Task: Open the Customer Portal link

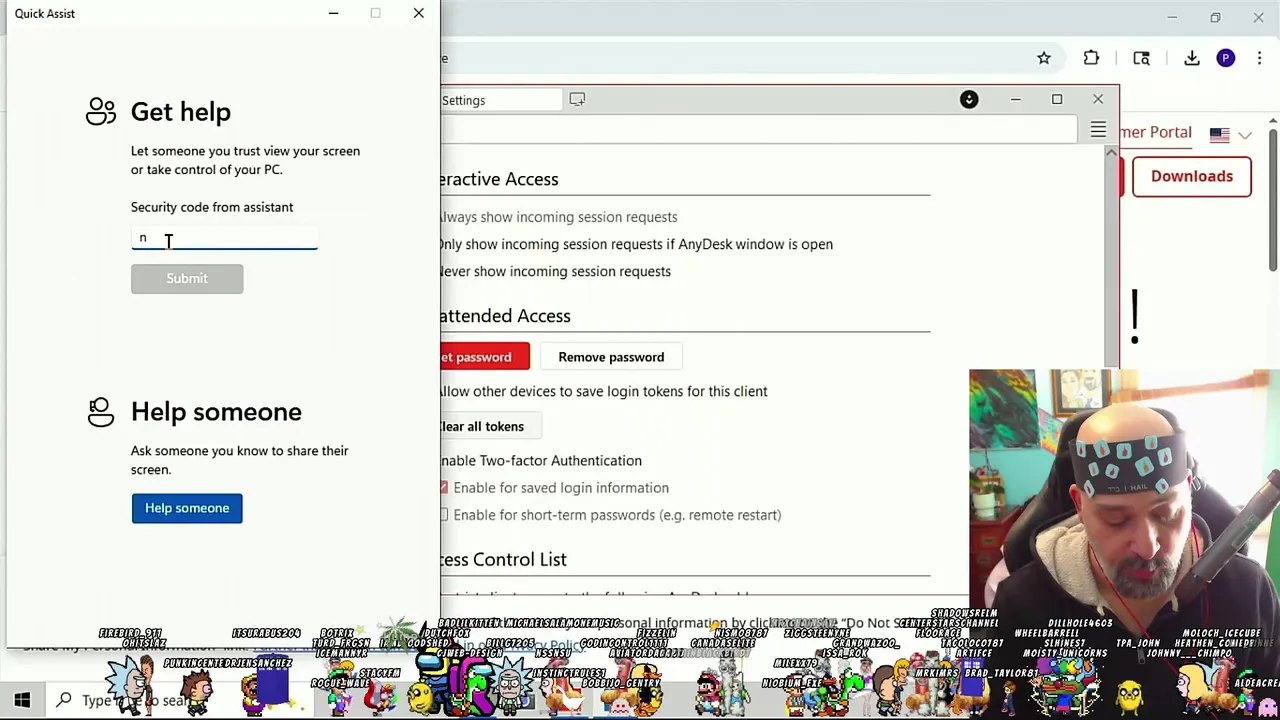Action: click(x=1156, y=132)
